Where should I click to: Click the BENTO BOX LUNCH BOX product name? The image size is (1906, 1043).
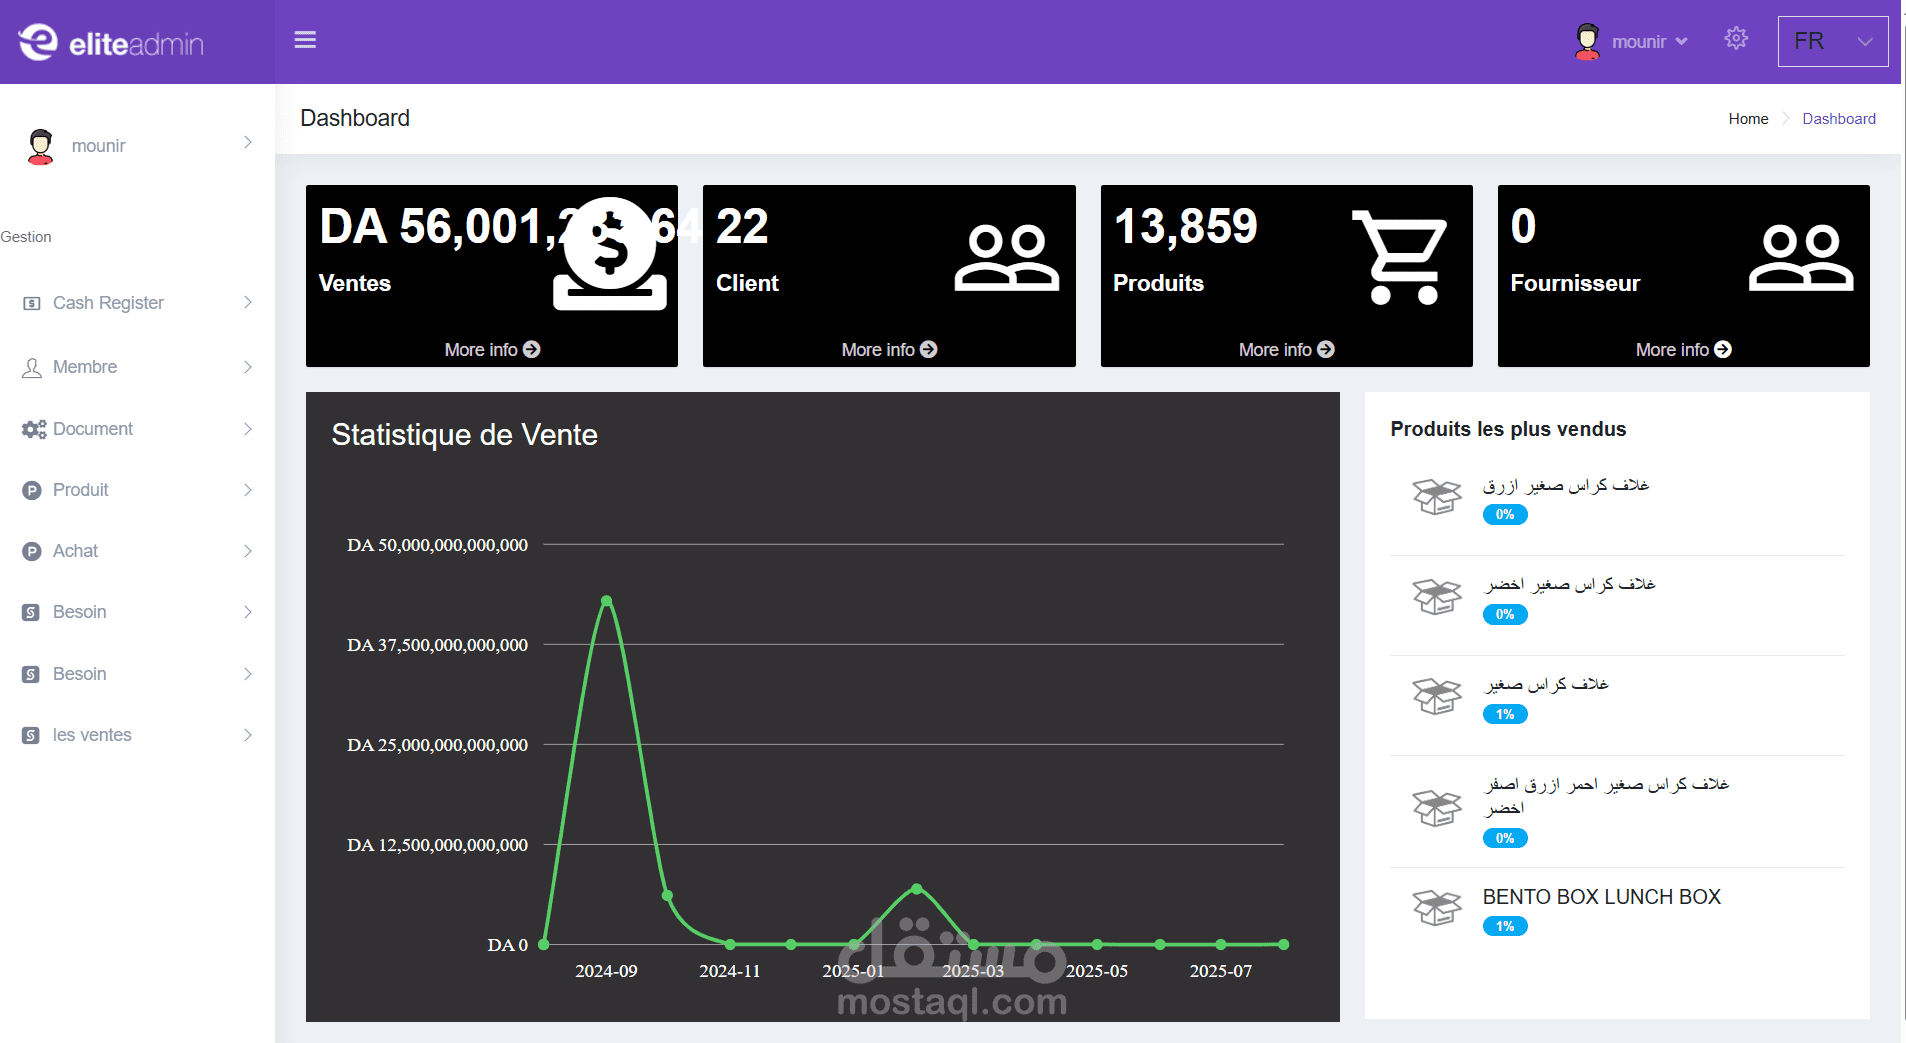1601,897
